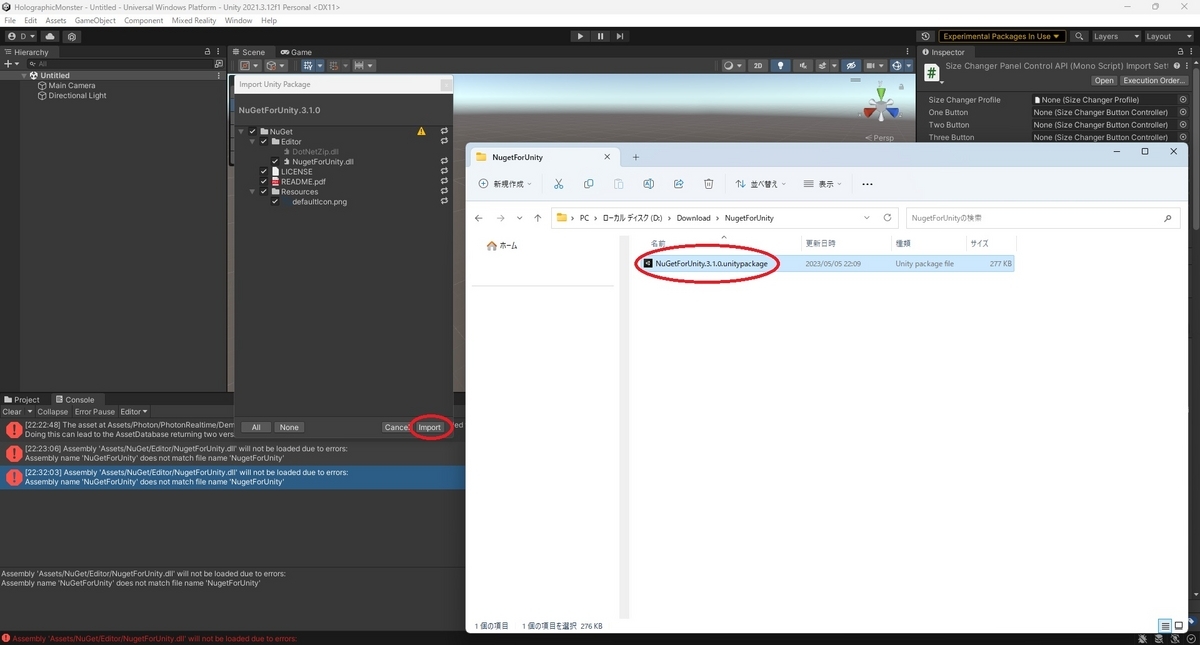Click the lock icon on Hierarchy panel
This screenshot has height=645, width=1200.
(207, 52)
